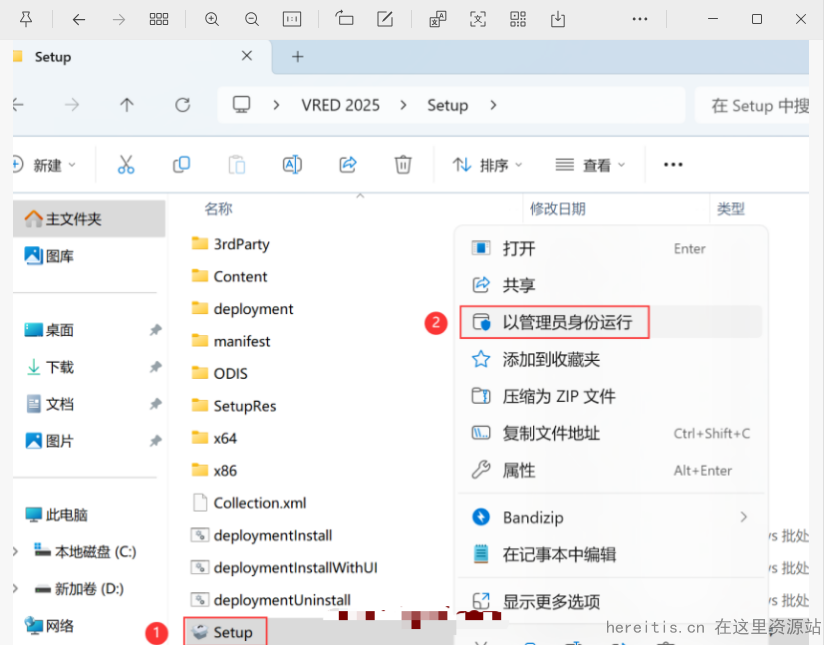824x645 pixels.
Task: Choose Add to Favorites (添加到收藏夹)
Action: 611,359
